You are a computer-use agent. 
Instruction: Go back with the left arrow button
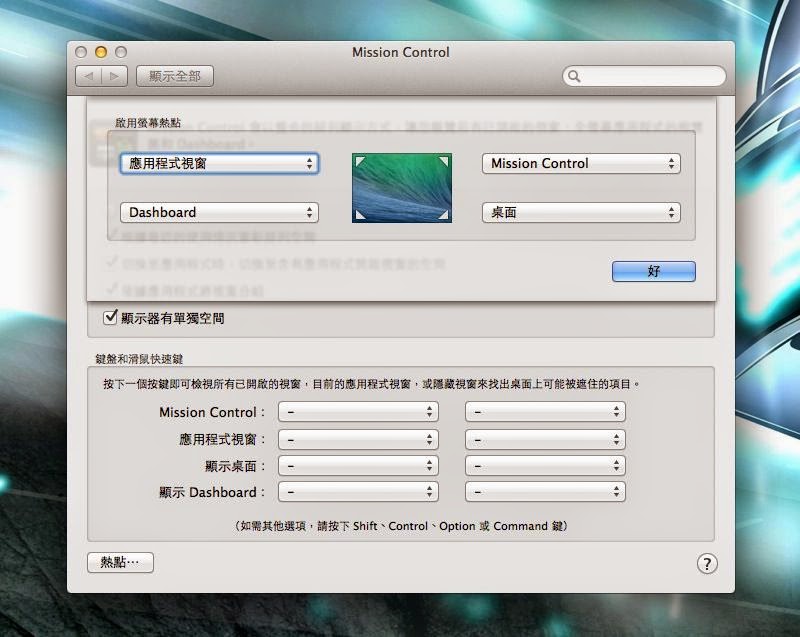(89, 77)
